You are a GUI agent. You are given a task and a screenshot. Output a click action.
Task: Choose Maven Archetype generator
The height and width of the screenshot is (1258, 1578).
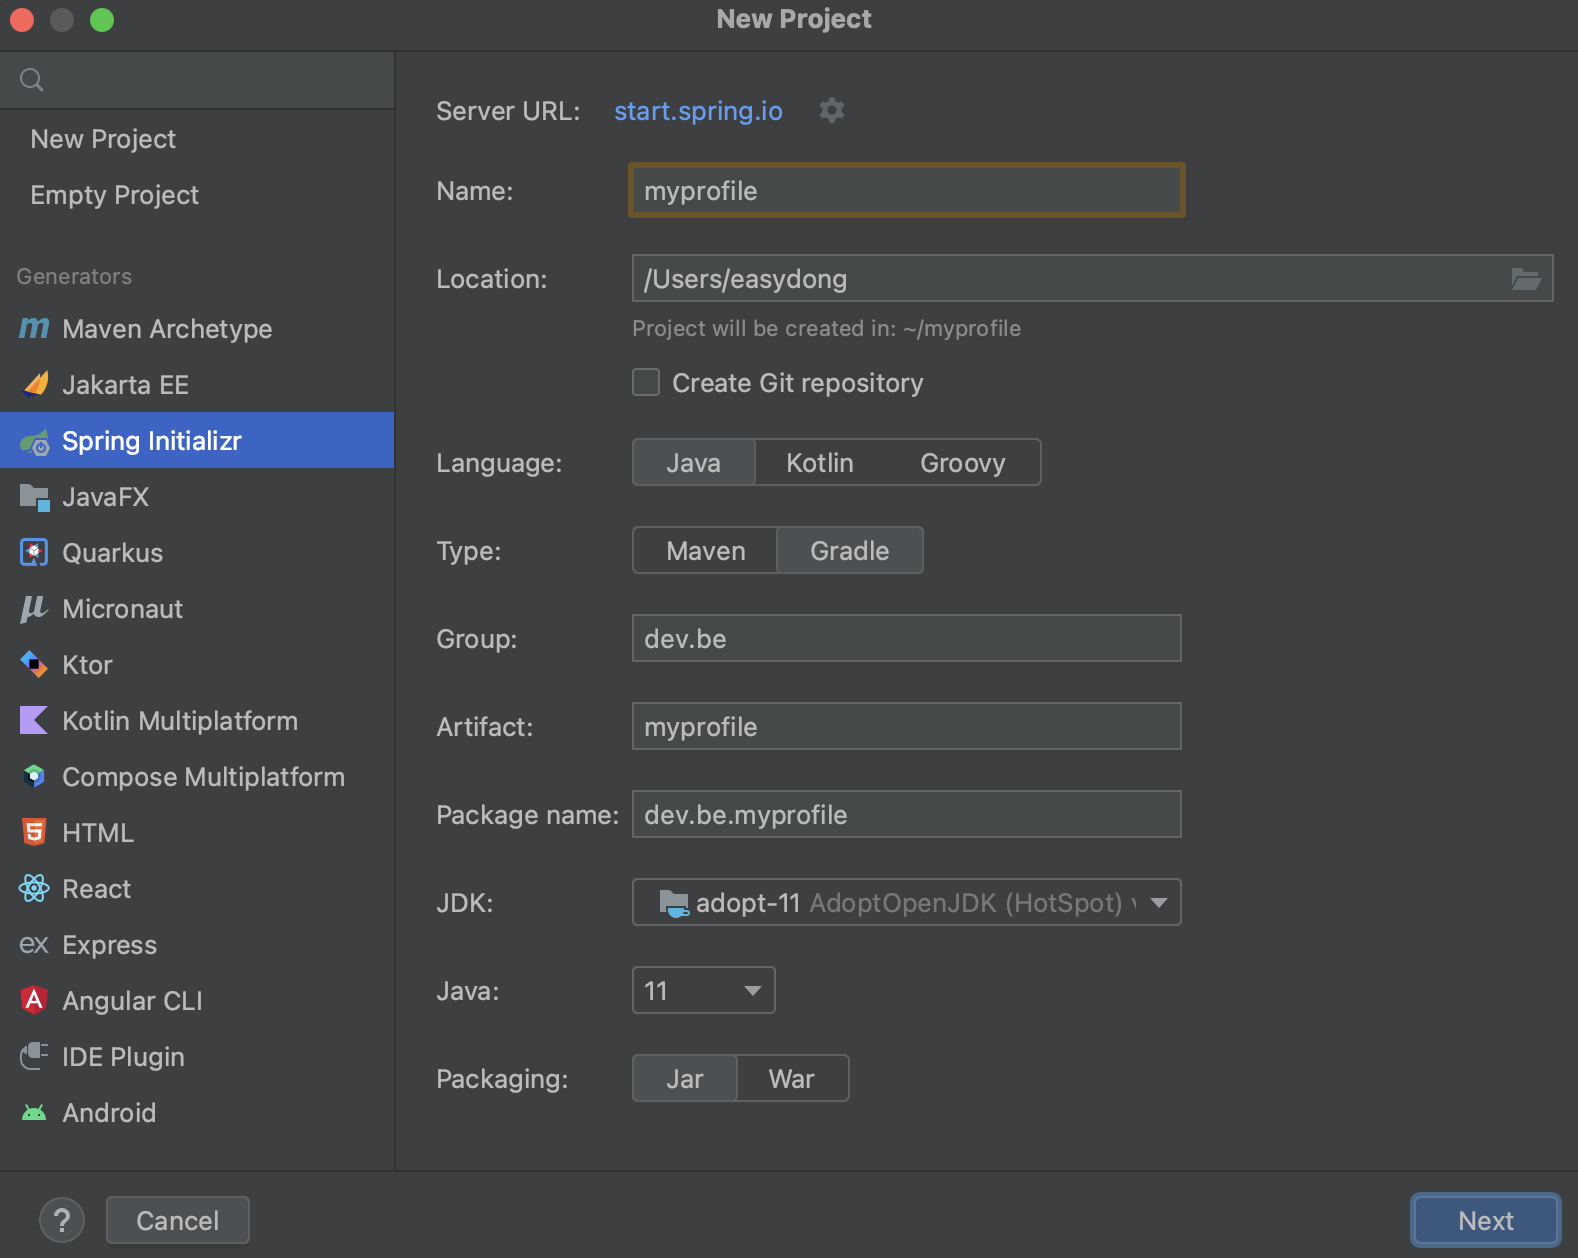(197, 329)
